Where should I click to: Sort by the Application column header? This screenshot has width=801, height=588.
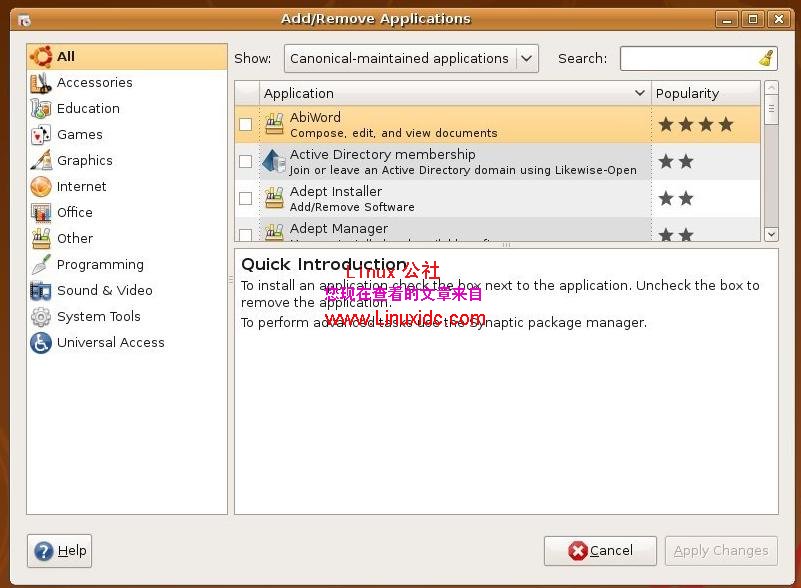click(450, 93)
